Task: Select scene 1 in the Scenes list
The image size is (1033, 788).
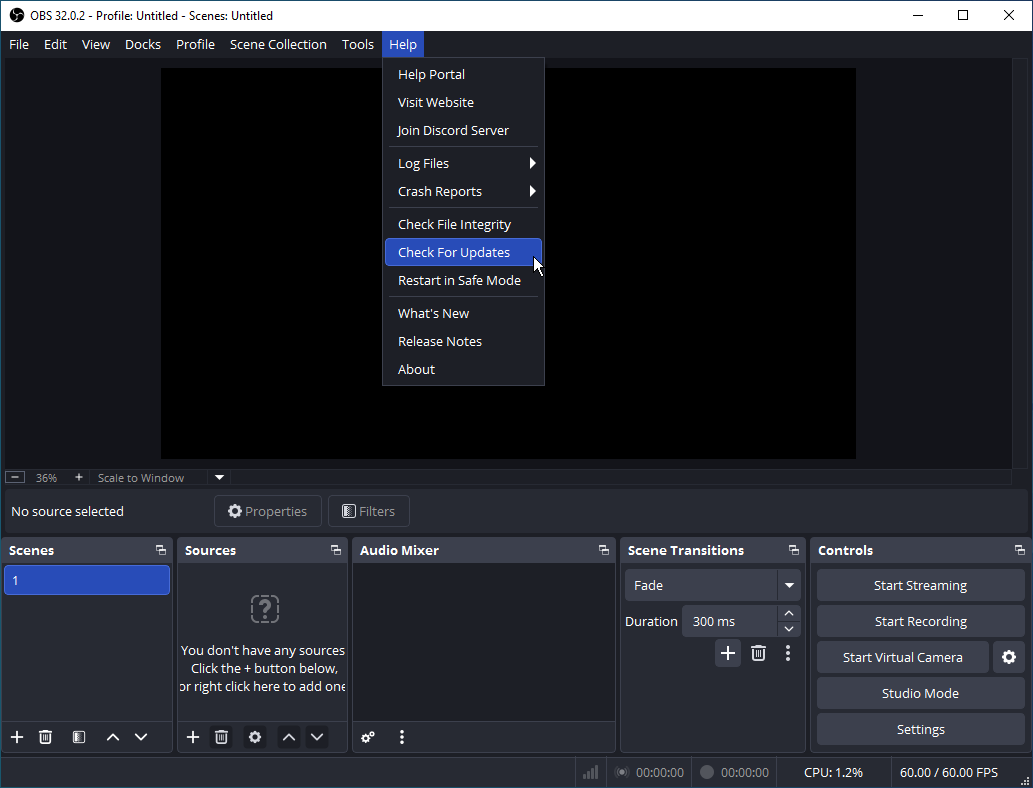Action: tap(86, 579)
